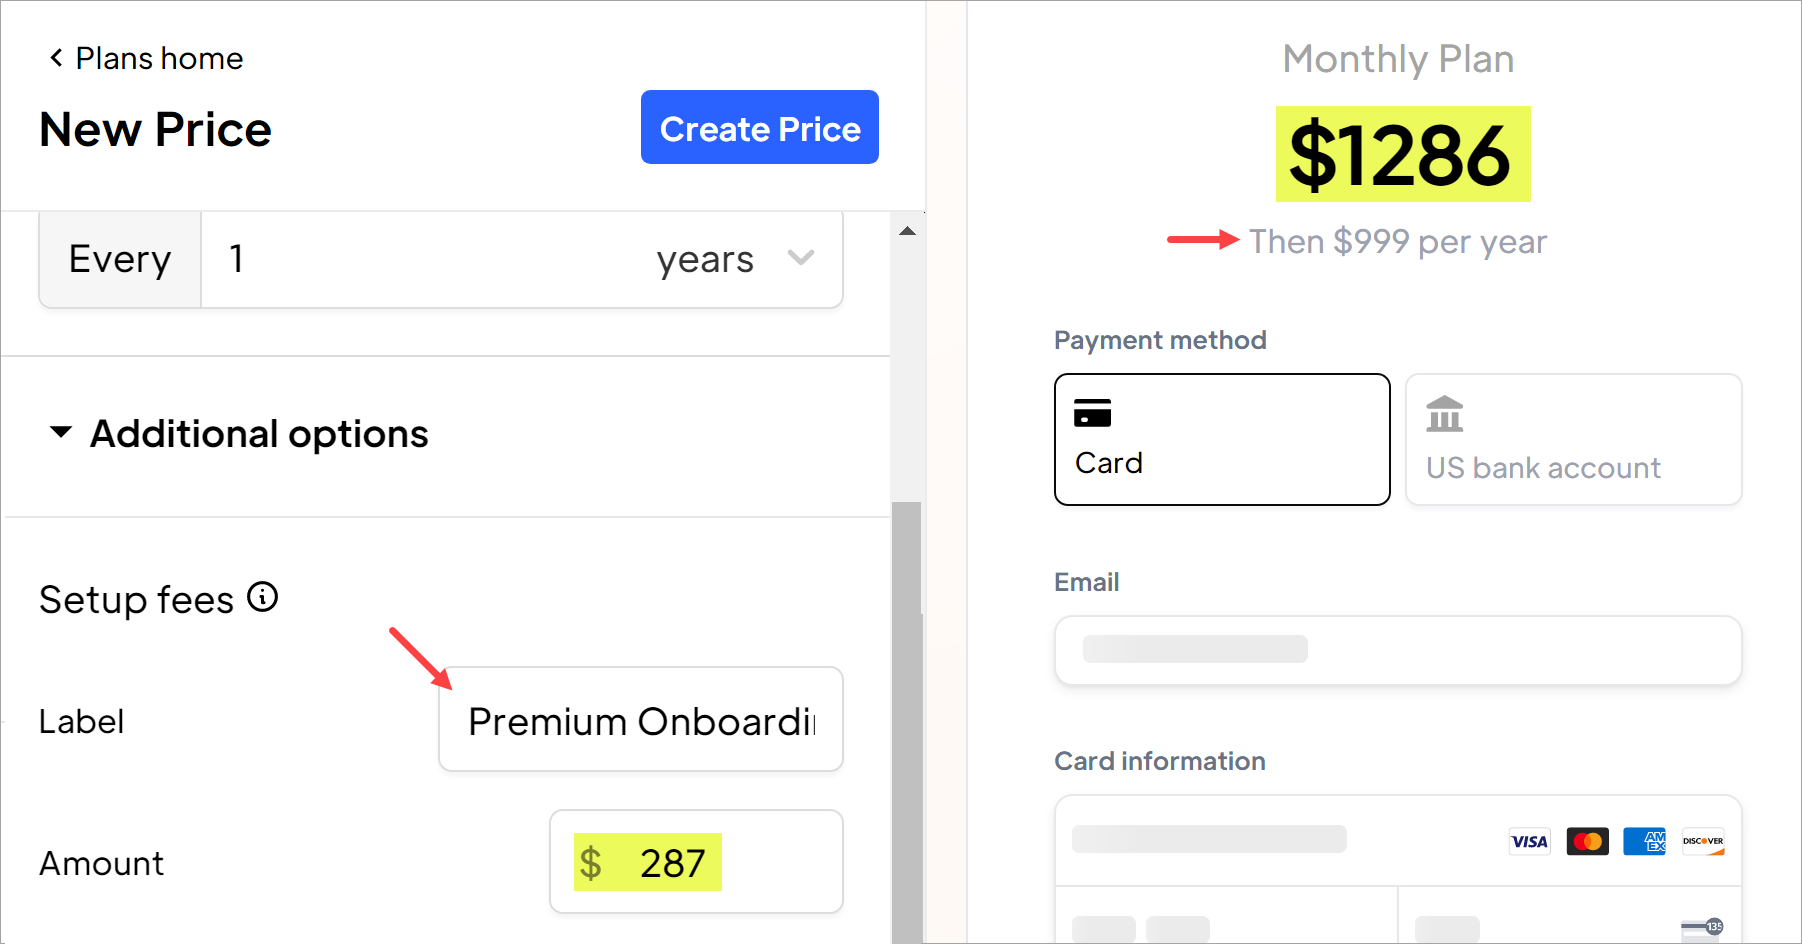Edit the Premium Onboarding label field

(x=640, y=719)
